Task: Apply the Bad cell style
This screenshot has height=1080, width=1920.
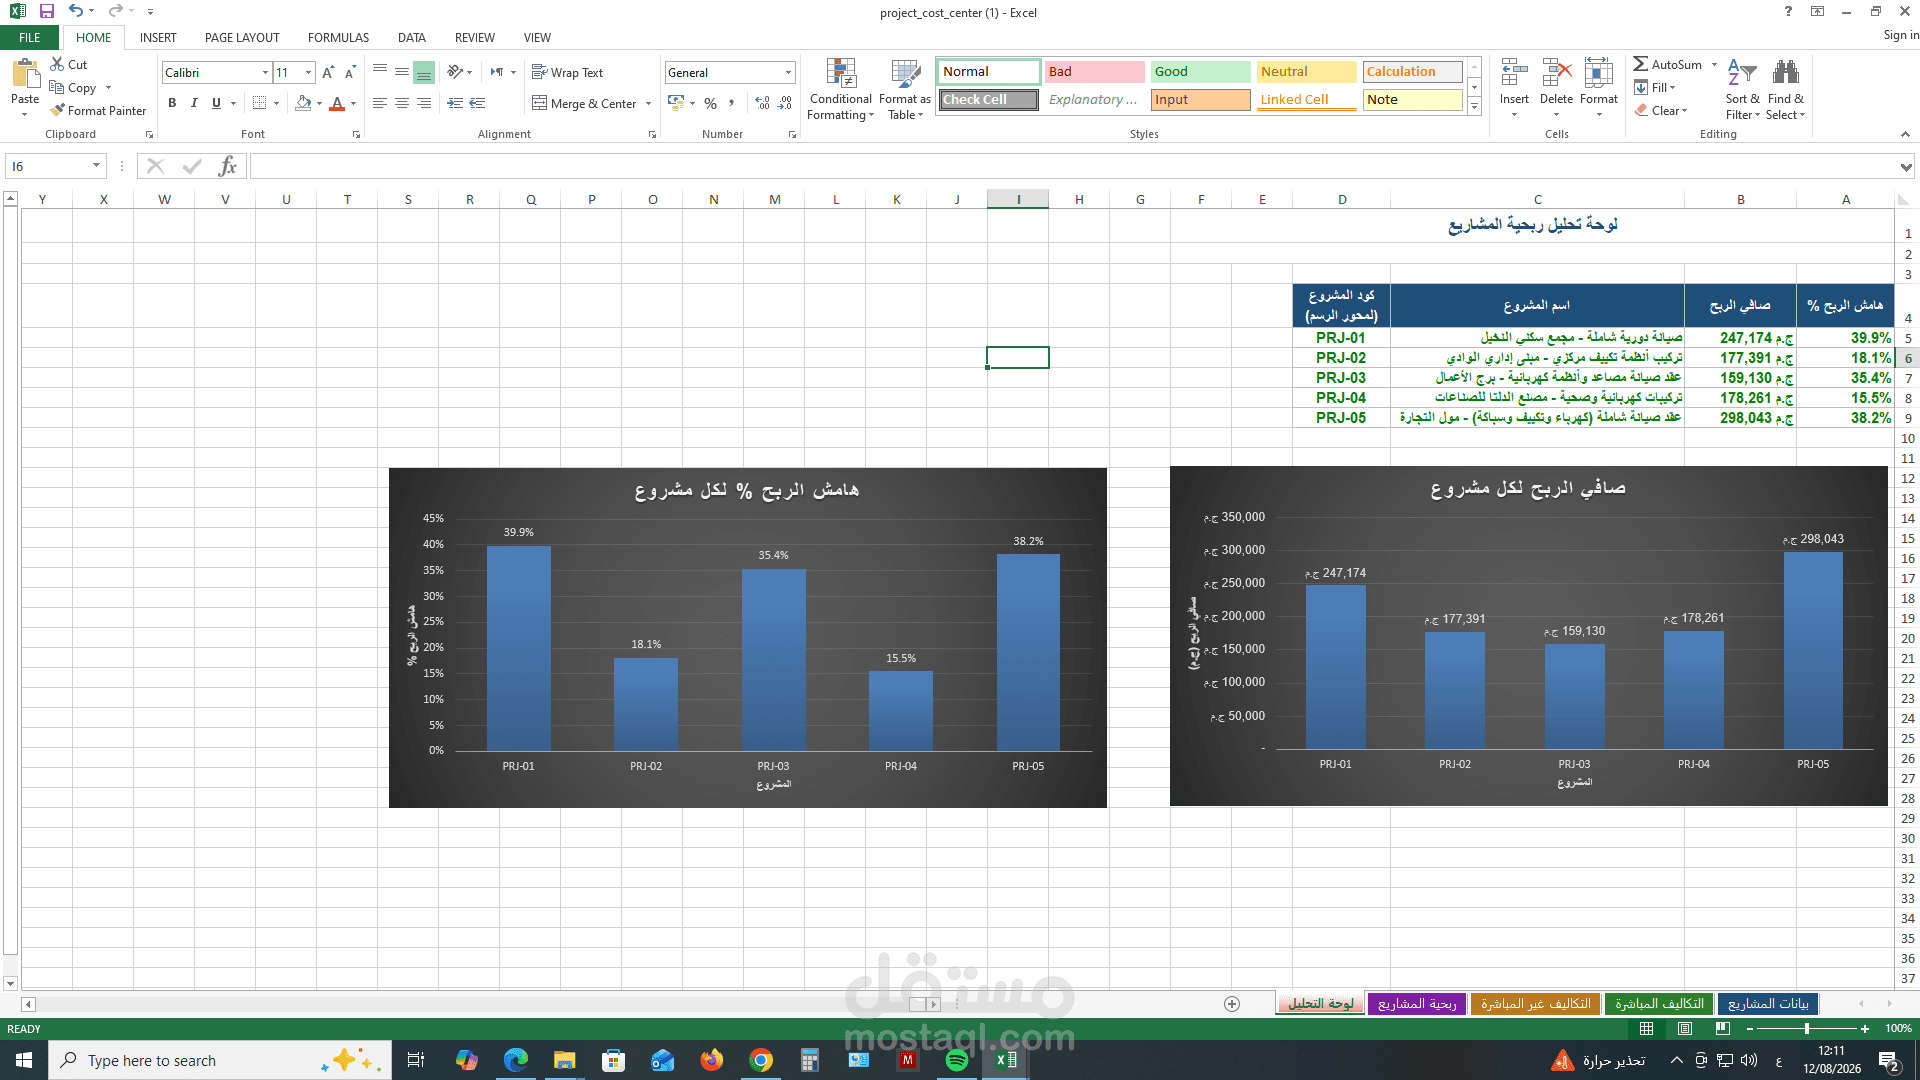Action: click(1094, 71)
